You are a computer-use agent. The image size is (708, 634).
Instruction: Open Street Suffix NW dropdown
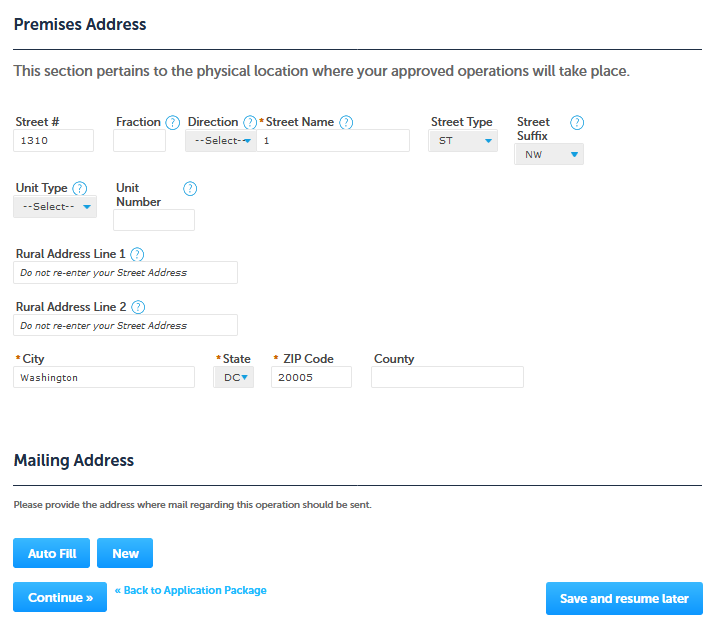point(549,155)
